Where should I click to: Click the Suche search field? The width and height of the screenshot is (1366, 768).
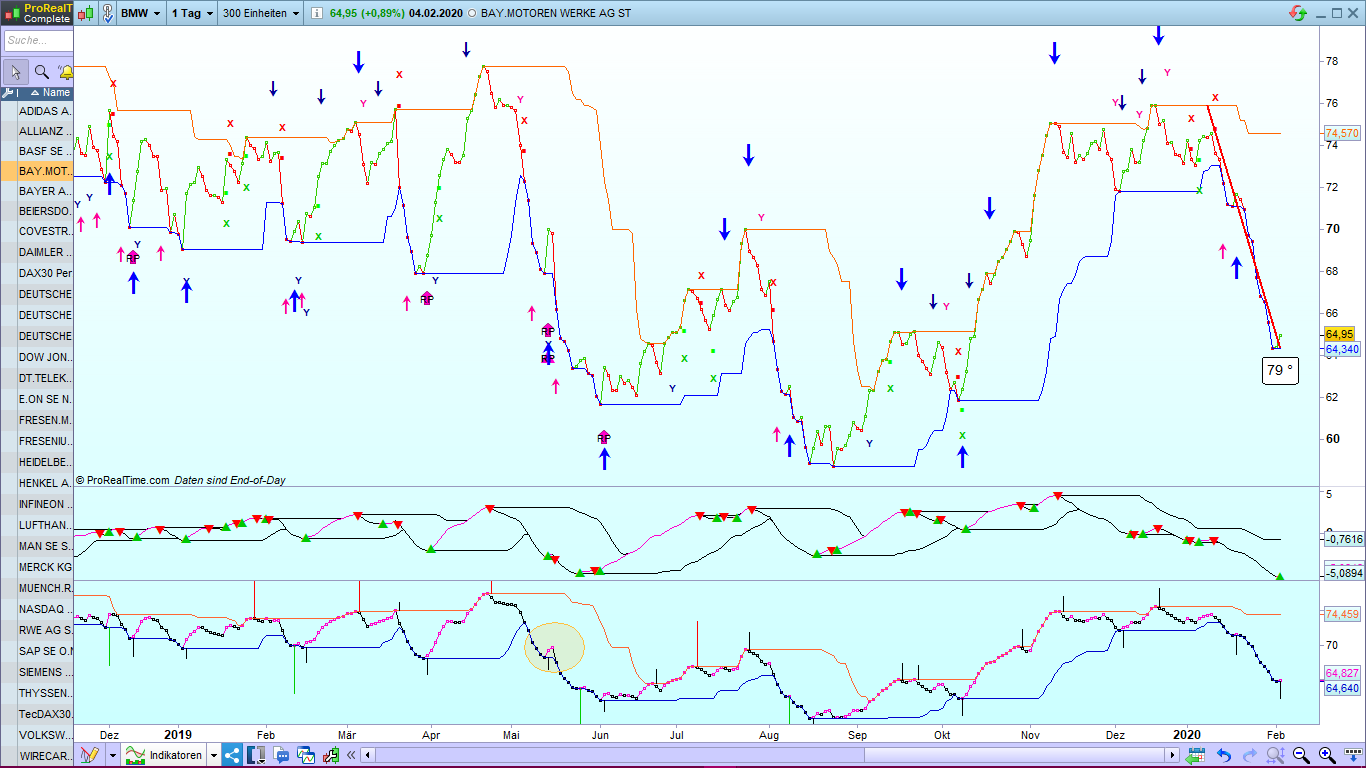pos(38,40)
